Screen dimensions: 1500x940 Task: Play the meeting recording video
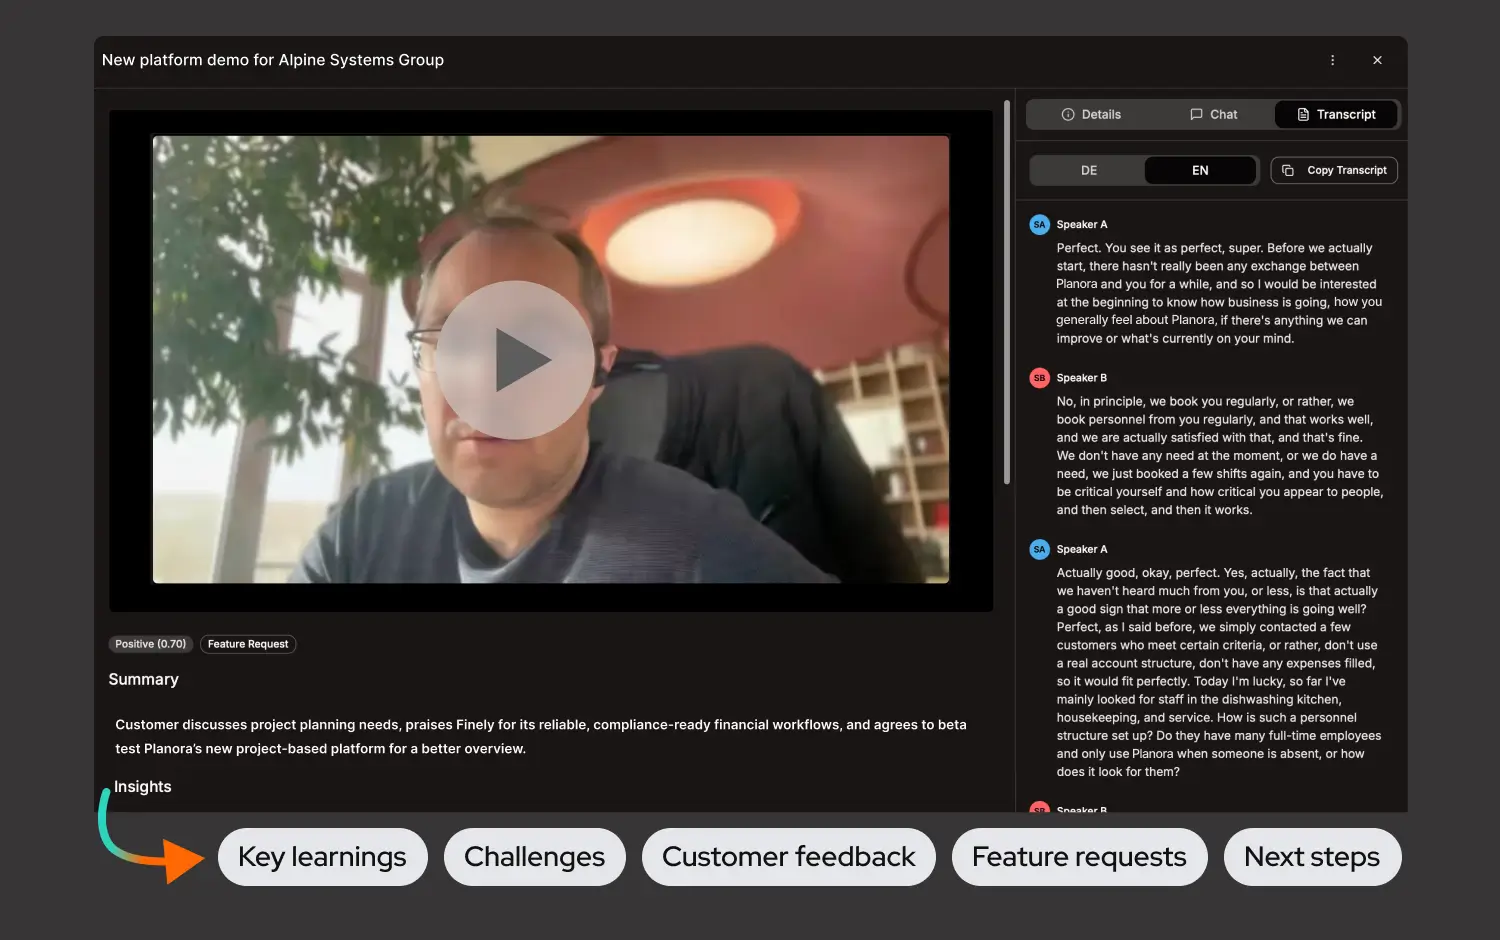pyautogui.click(x=515, y=359)
